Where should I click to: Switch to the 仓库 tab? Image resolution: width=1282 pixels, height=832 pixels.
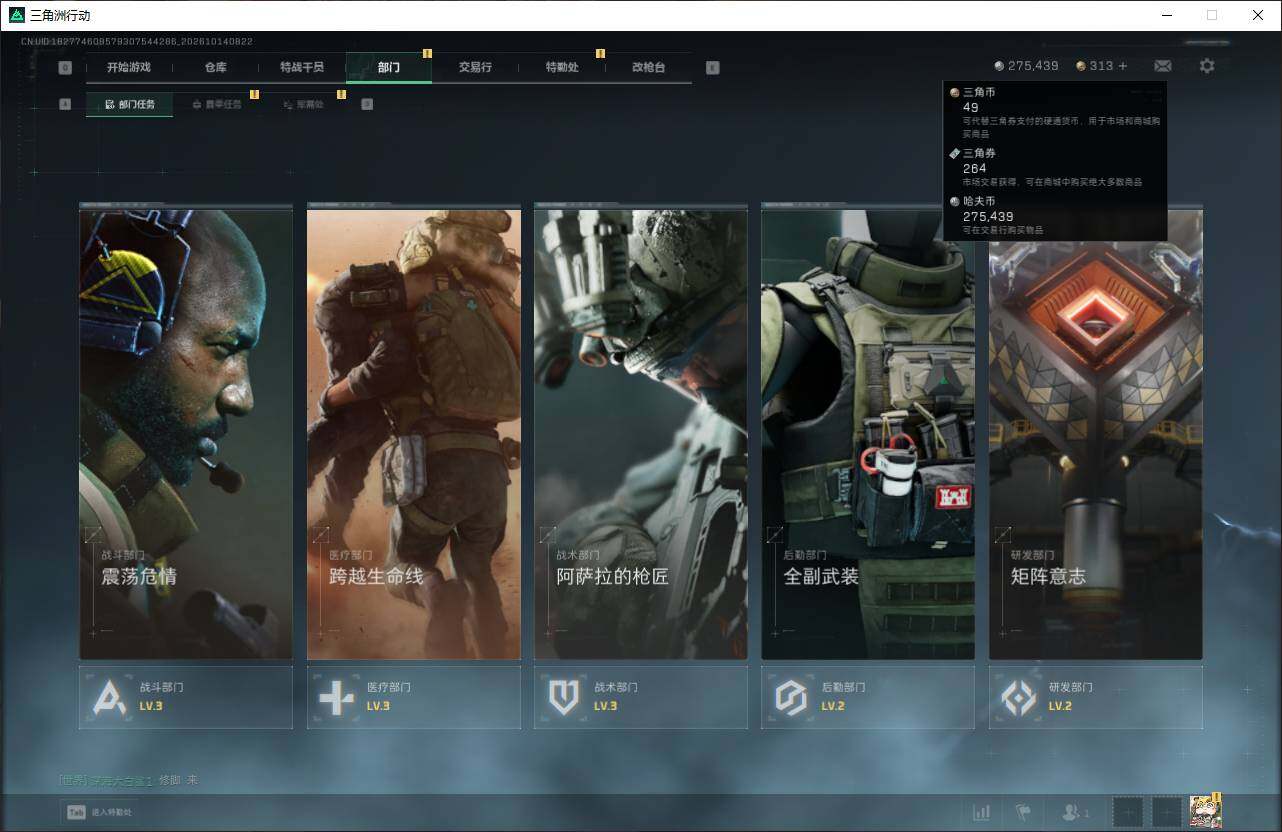[216, 67]
